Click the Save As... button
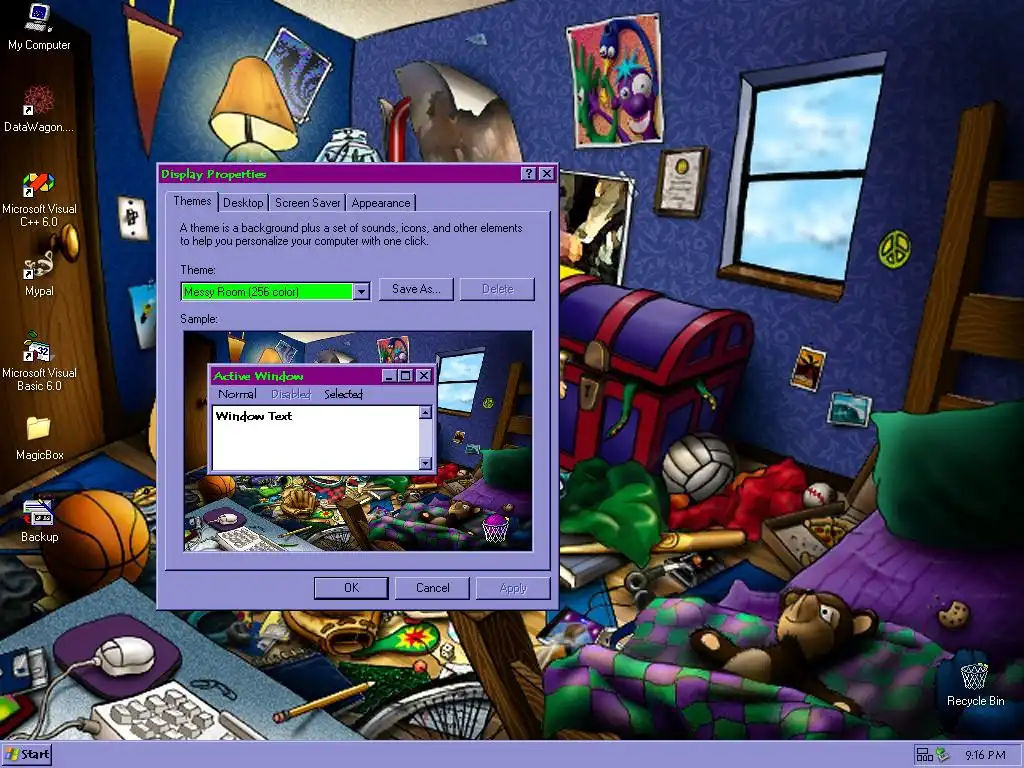1024x768 pixels. pos(416,289)
